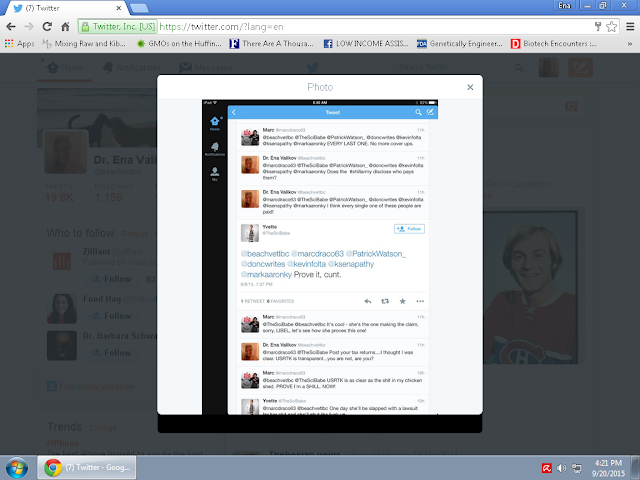Click the Follow button beside Yvette in photo
This screenshot has width=640, height=480.
(x=409, y=229)
